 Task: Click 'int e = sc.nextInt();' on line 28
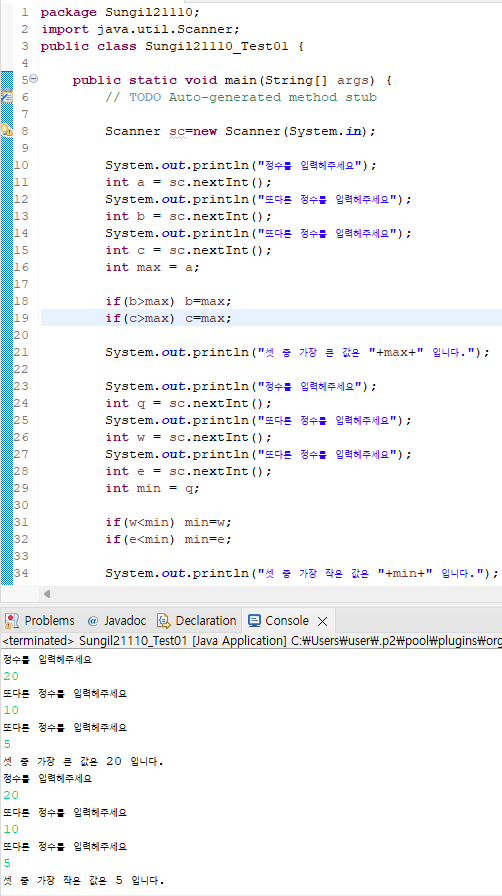click(x=189, y=471)
